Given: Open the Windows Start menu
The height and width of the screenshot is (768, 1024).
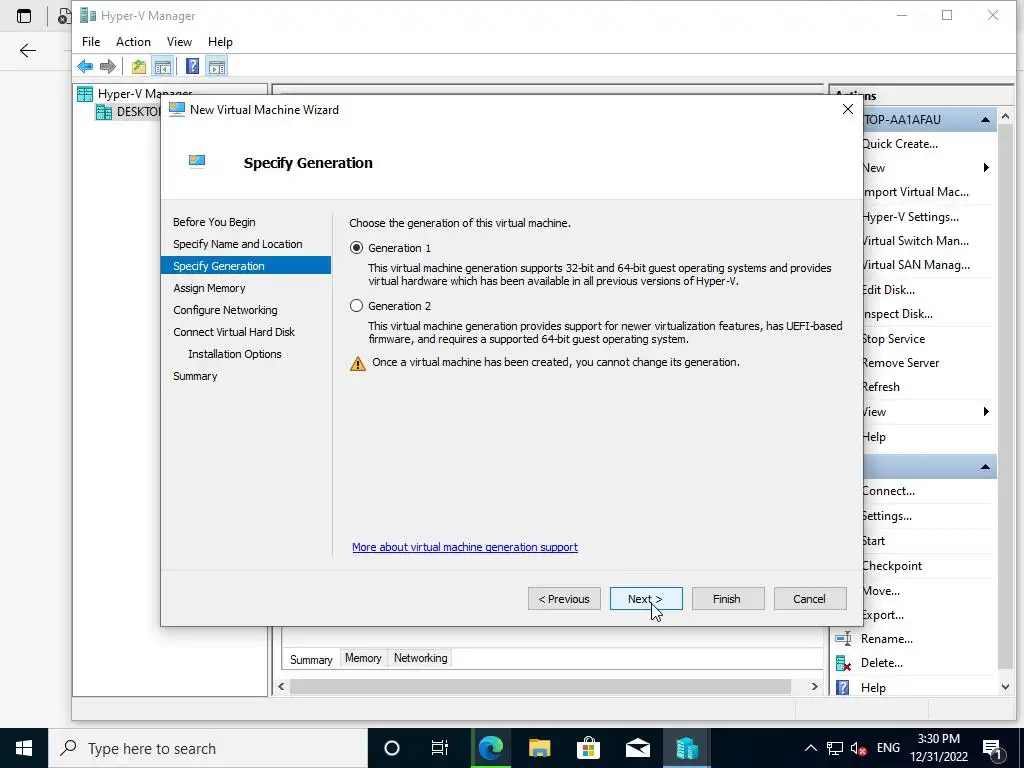Looking at the screenshot, I should point(24,748).
